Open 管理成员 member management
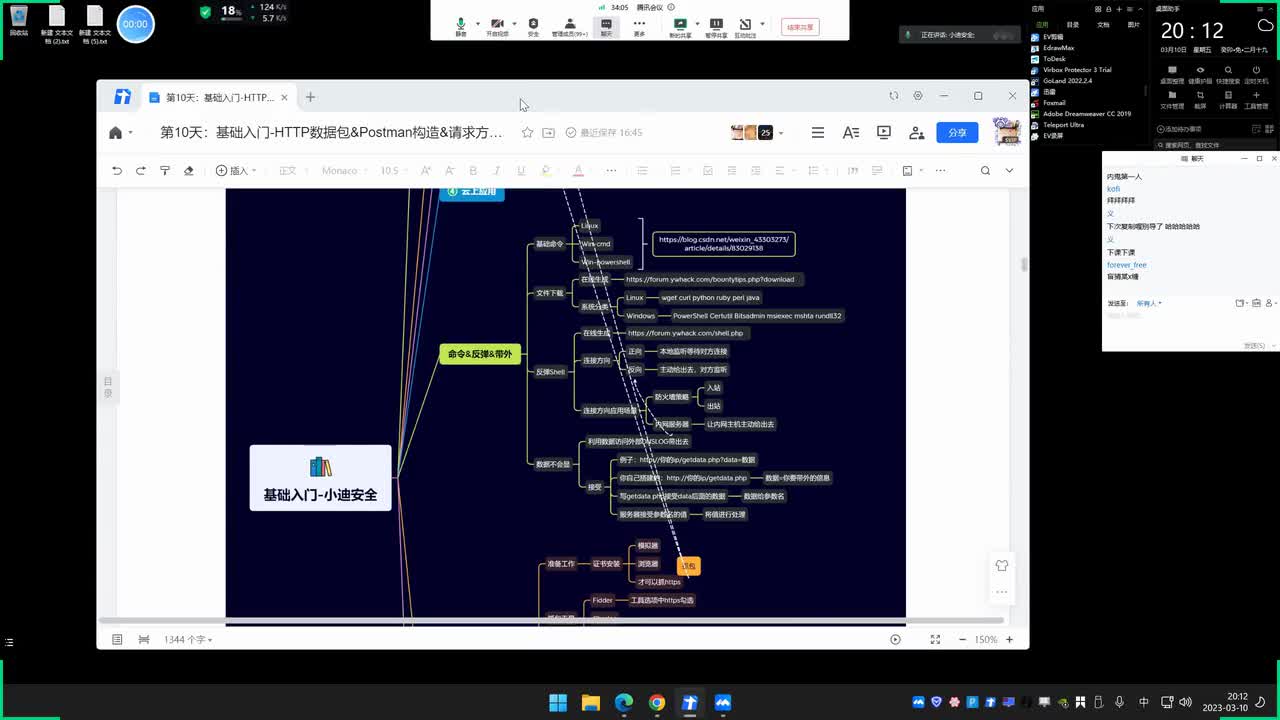Viewport: 1280px width, 720px height. pos(570,26)
